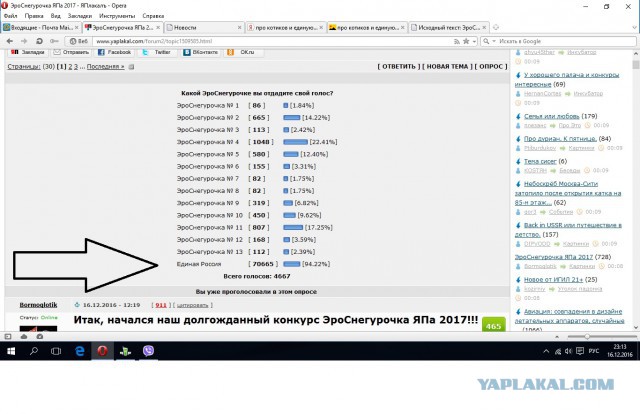Screen dimensions: 640x414
Task: Reload the page with the refresh icon
Action: pyautogui.click(x=39, y=41)
